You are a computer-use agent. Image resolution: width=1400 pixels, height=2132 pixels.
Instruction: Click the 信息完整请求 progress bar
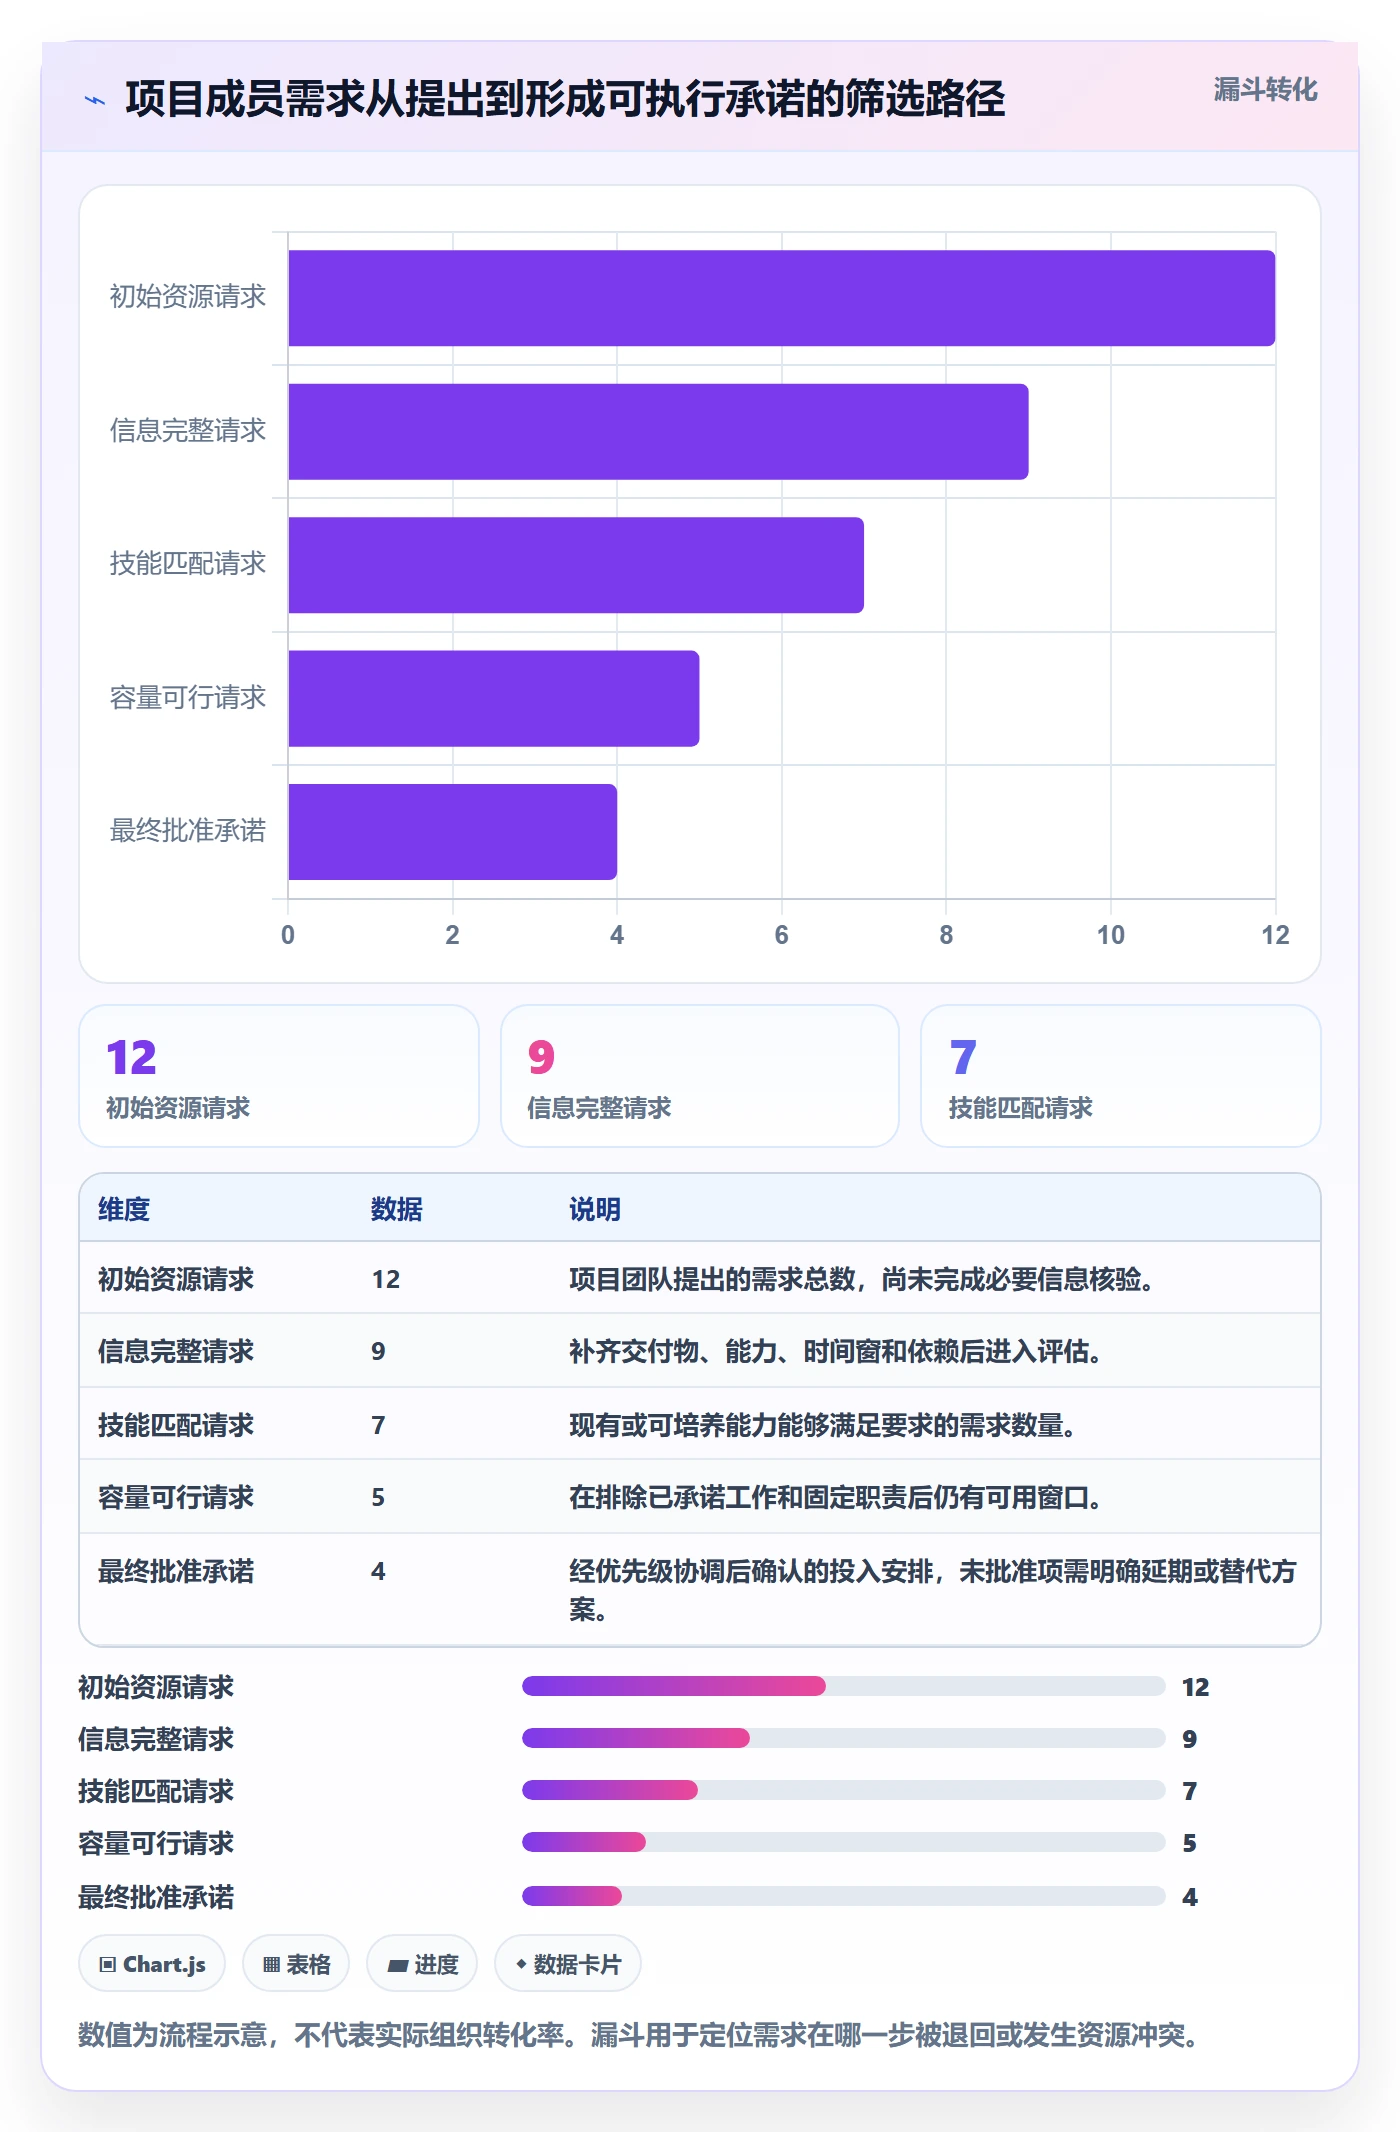pos(844,1738)
